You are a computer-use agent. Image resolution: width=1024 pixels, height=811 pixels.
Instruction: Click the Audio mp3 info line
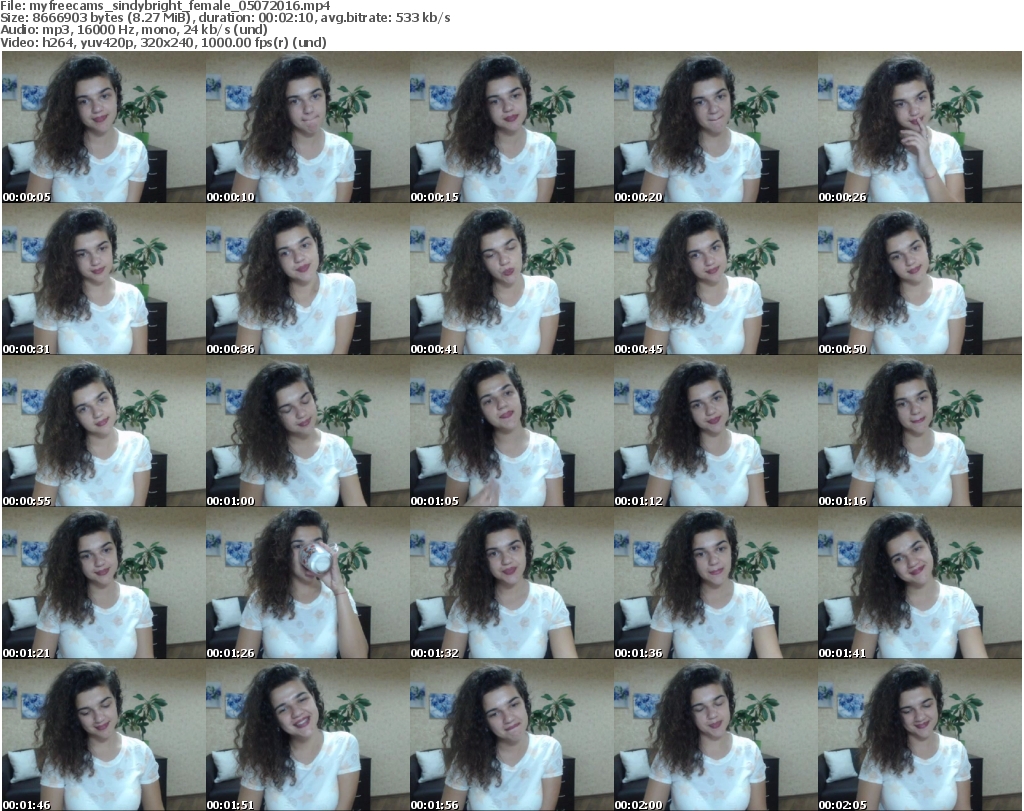[x=134, y=30]
